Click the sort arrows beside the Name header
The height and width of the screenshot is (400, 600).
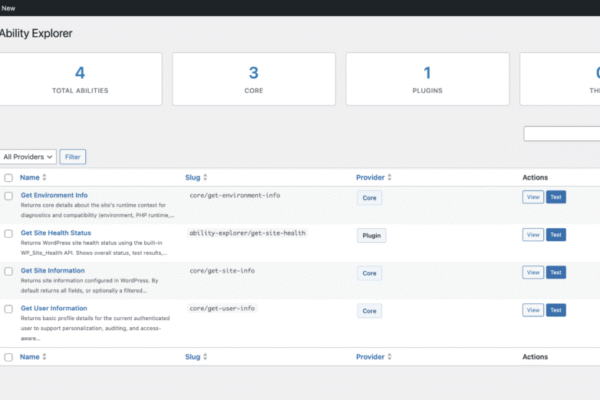pos(44,178)
